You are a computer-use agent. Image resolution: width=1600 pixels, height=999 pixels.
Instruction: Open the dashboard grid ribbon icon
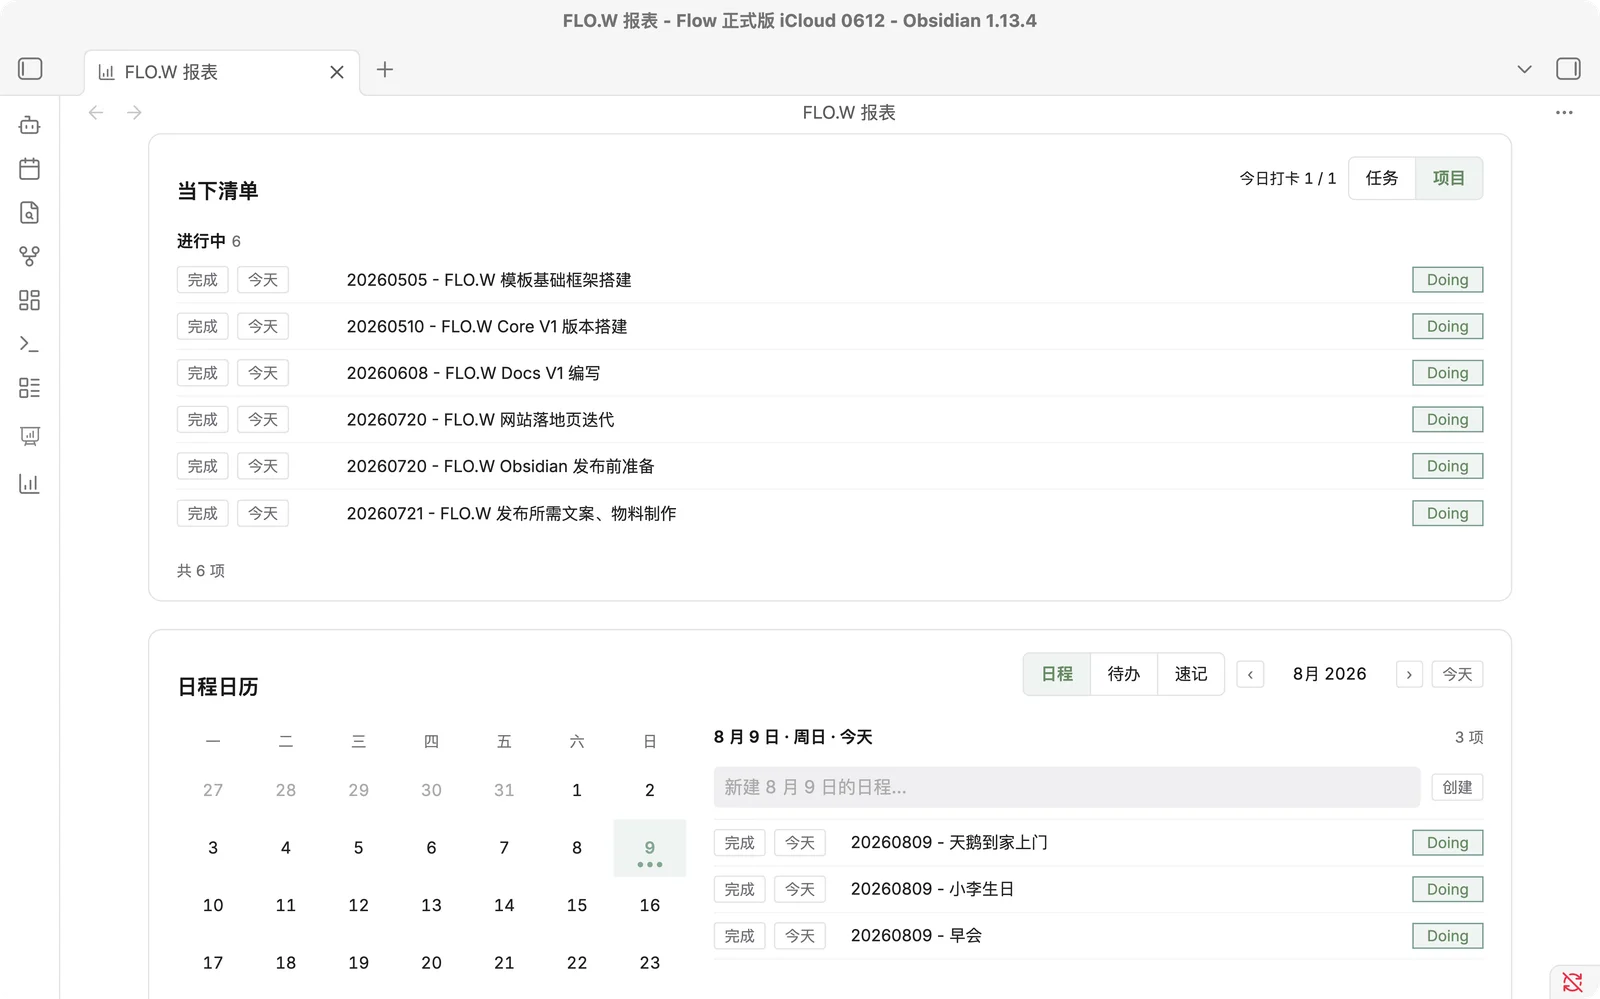tap(30, 300)
